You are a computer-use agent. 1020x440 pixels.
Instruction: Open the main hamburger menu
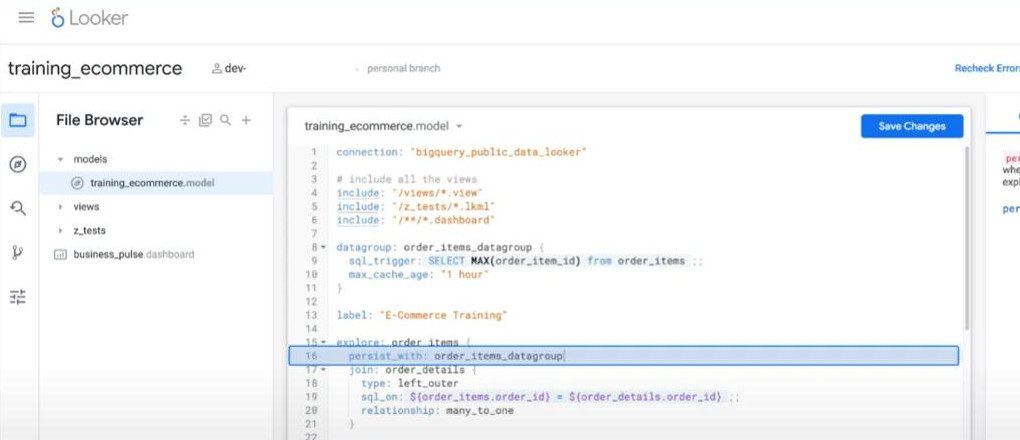(x=26, y=18)
